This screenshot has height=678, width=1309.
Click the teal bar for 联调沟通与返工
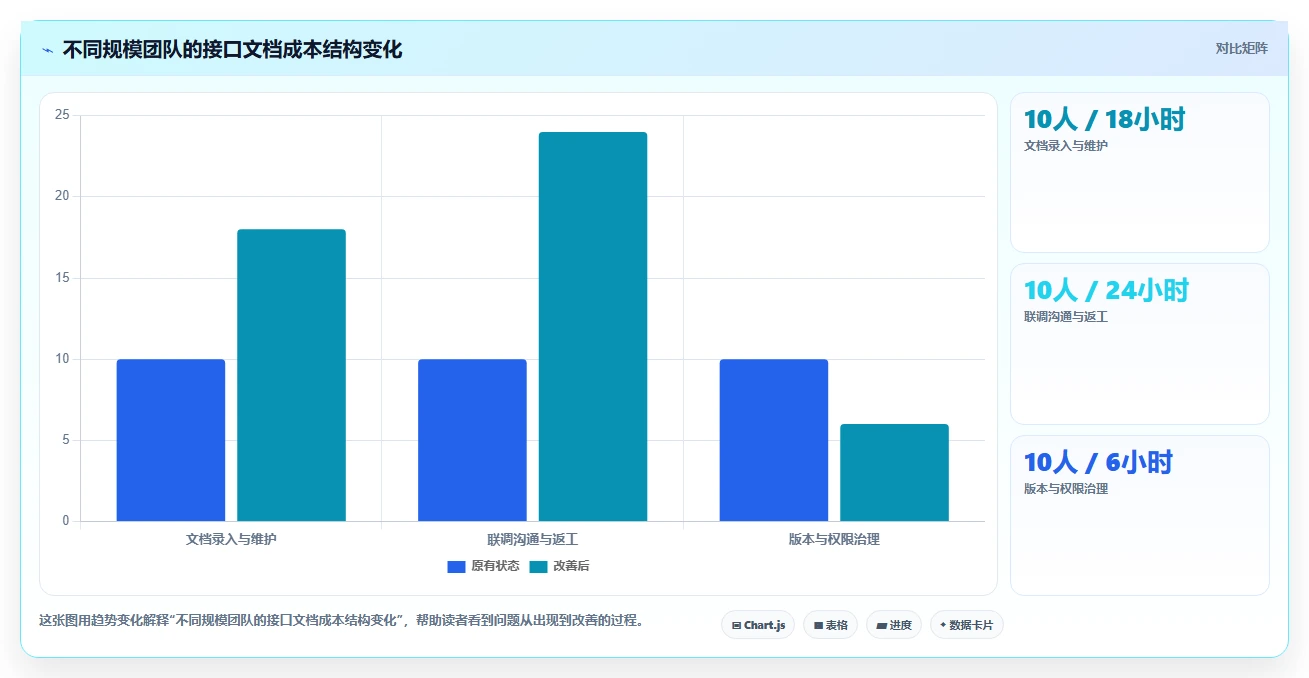[593, 326]
